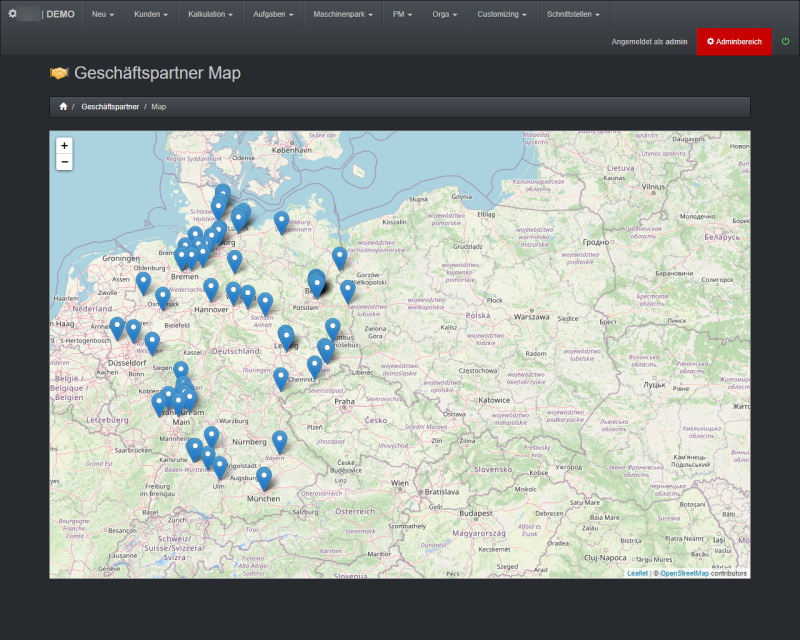Click the marker above Cottbus label
800x640 pixels.
tap(333, 329)
